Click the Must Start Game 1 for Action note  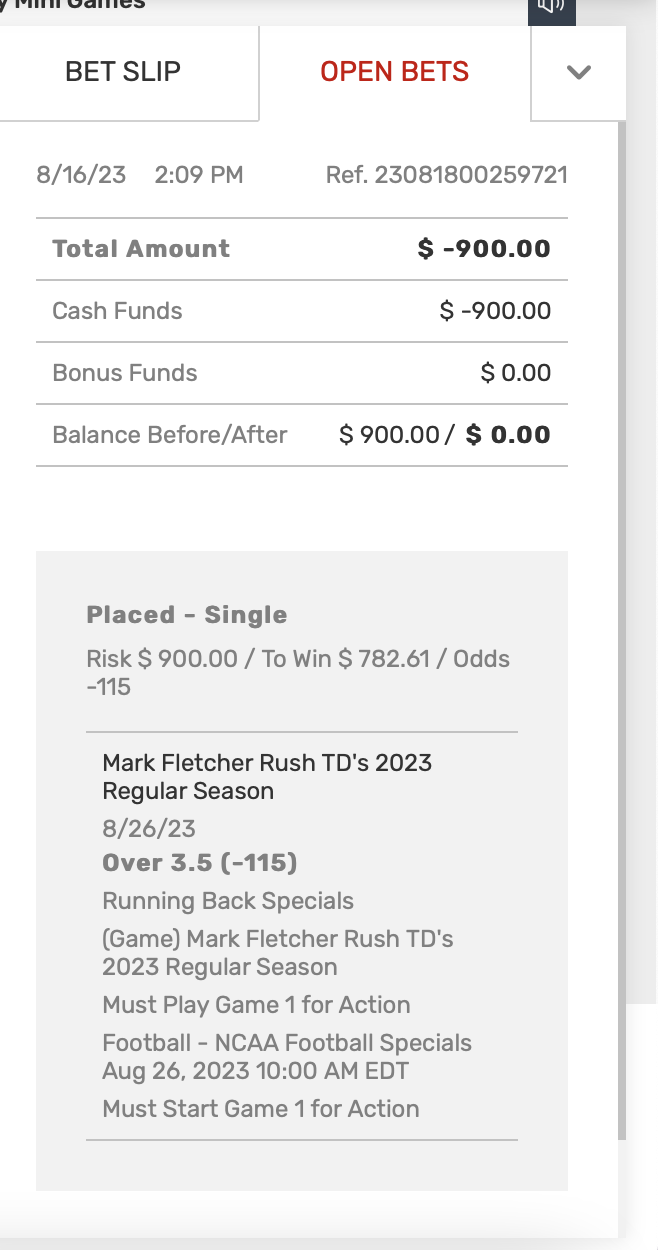click(261, 1109)
